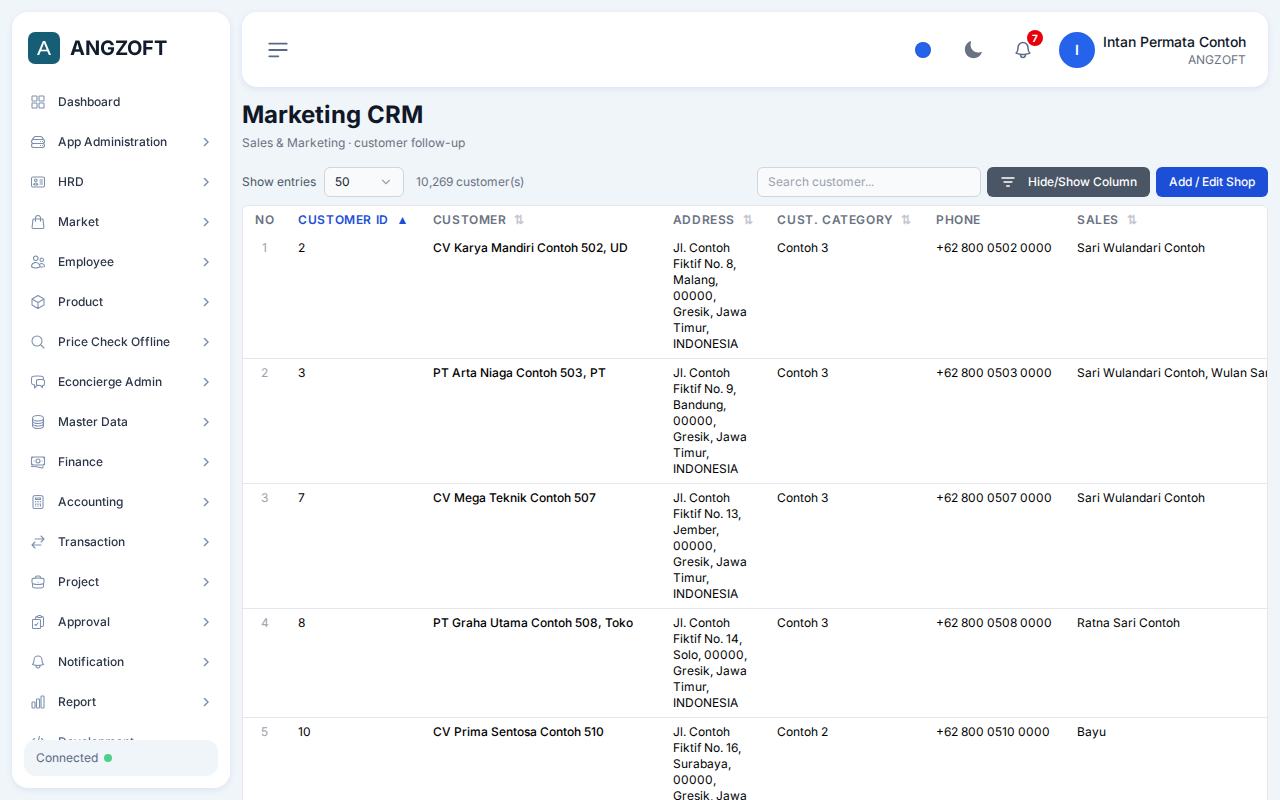Click Hide/Show Column button
Screen dimensions: 1280x800
point(1068,182)
